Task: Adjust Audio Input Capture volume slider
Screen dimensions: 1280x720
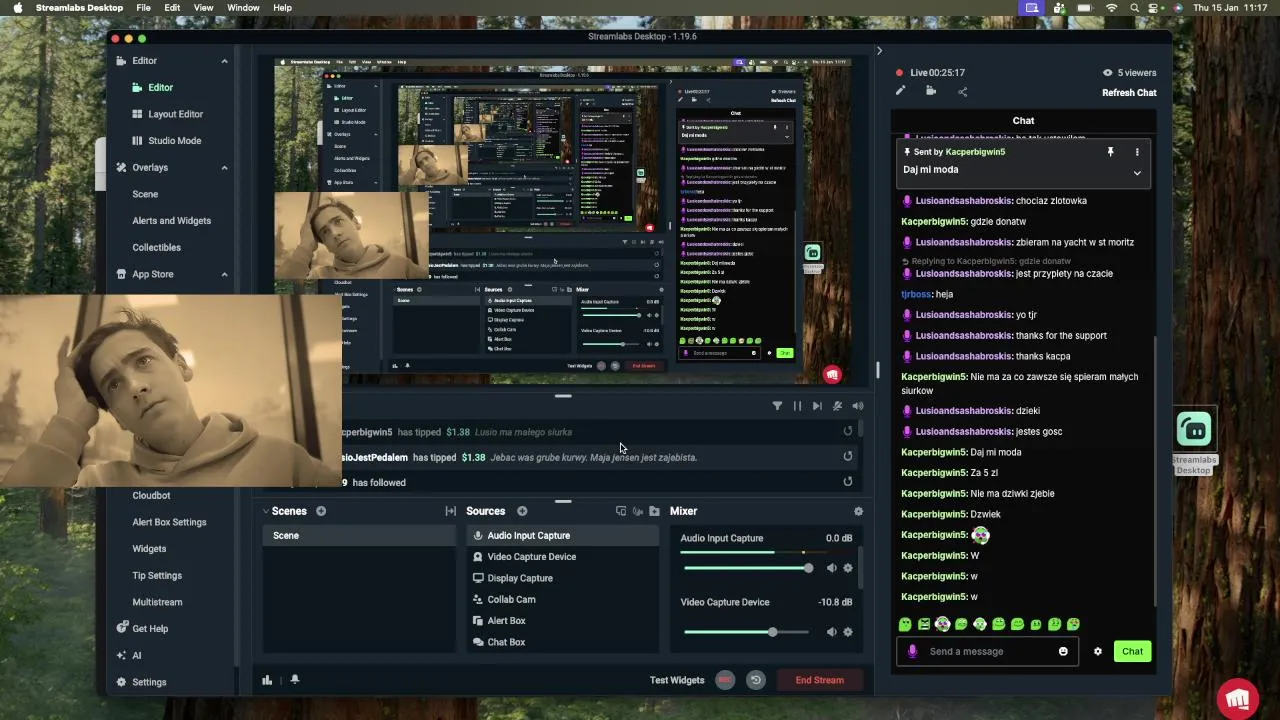Action: pos(748,568)
